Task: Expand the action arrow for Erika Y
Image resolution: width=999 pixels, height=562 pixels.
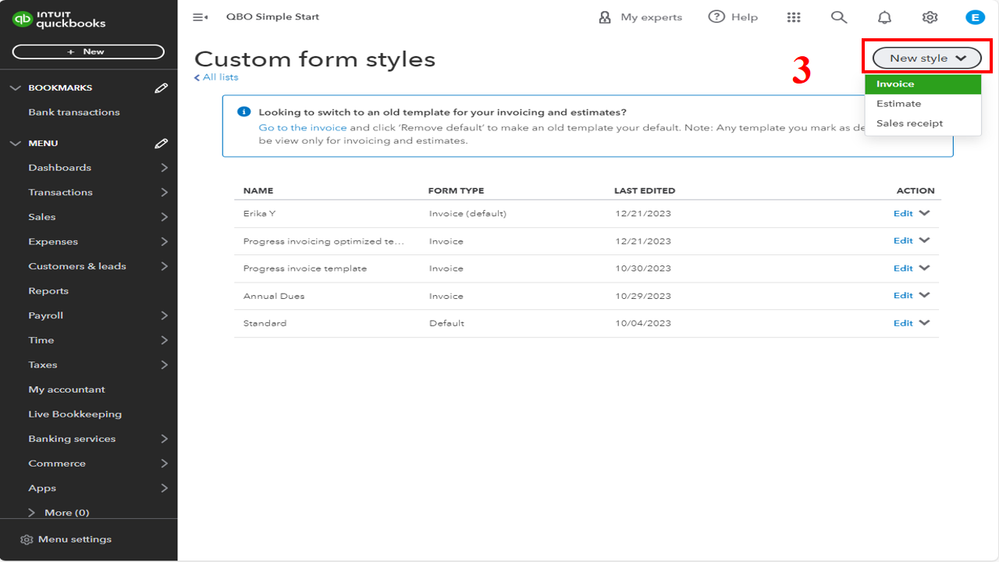Action: click(925, 213)
